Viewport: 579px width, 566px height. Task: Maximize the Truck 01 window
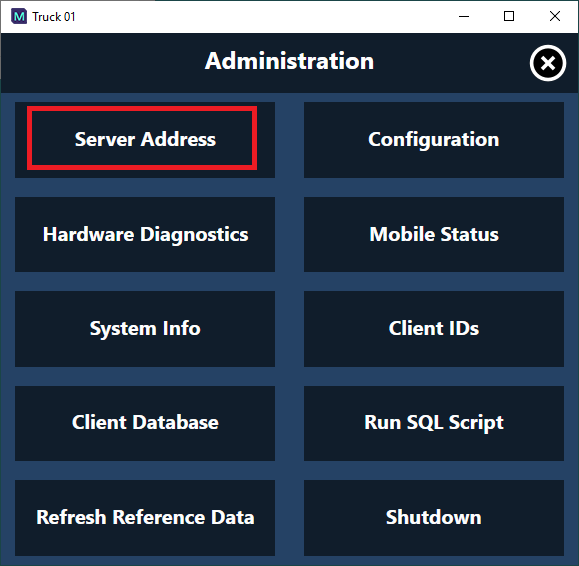tap(509, 16)
